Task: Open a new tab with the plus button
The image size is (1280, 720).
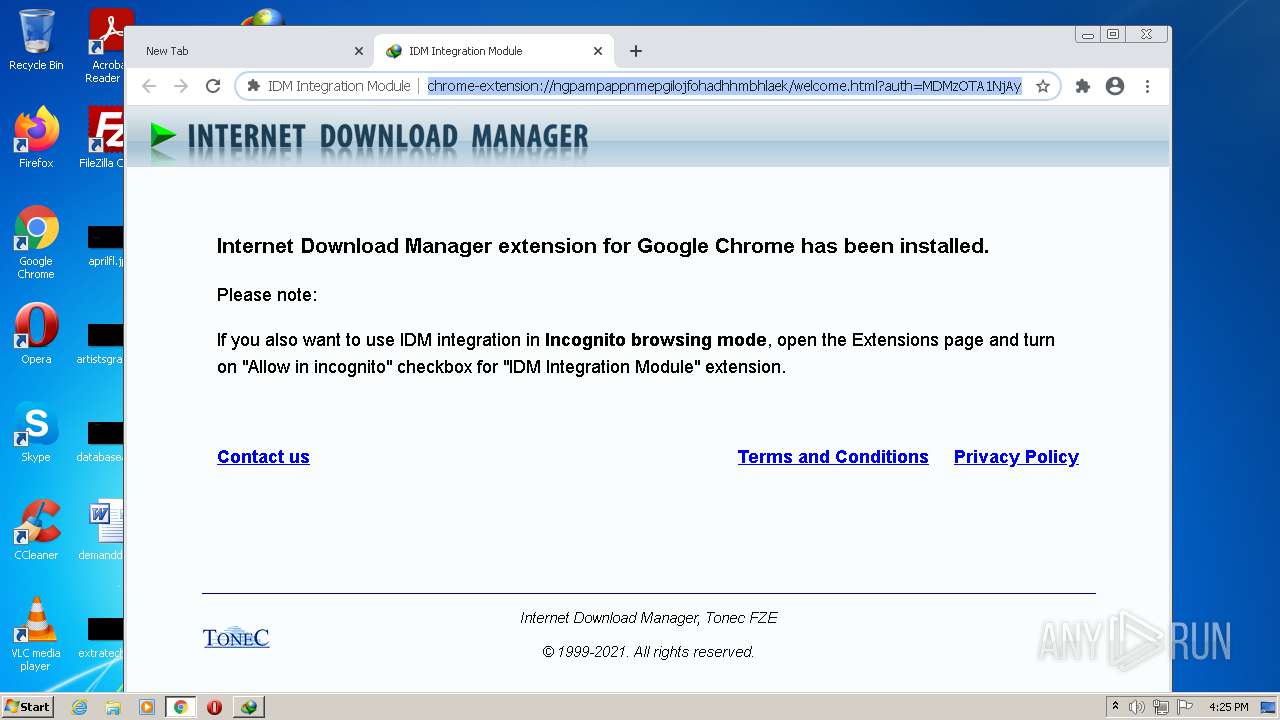Action: click(636, 51)
